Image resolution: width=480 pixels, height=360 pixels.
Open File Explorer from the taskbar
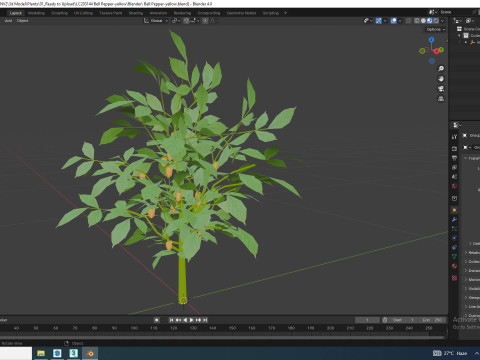[x=41, y=353]
